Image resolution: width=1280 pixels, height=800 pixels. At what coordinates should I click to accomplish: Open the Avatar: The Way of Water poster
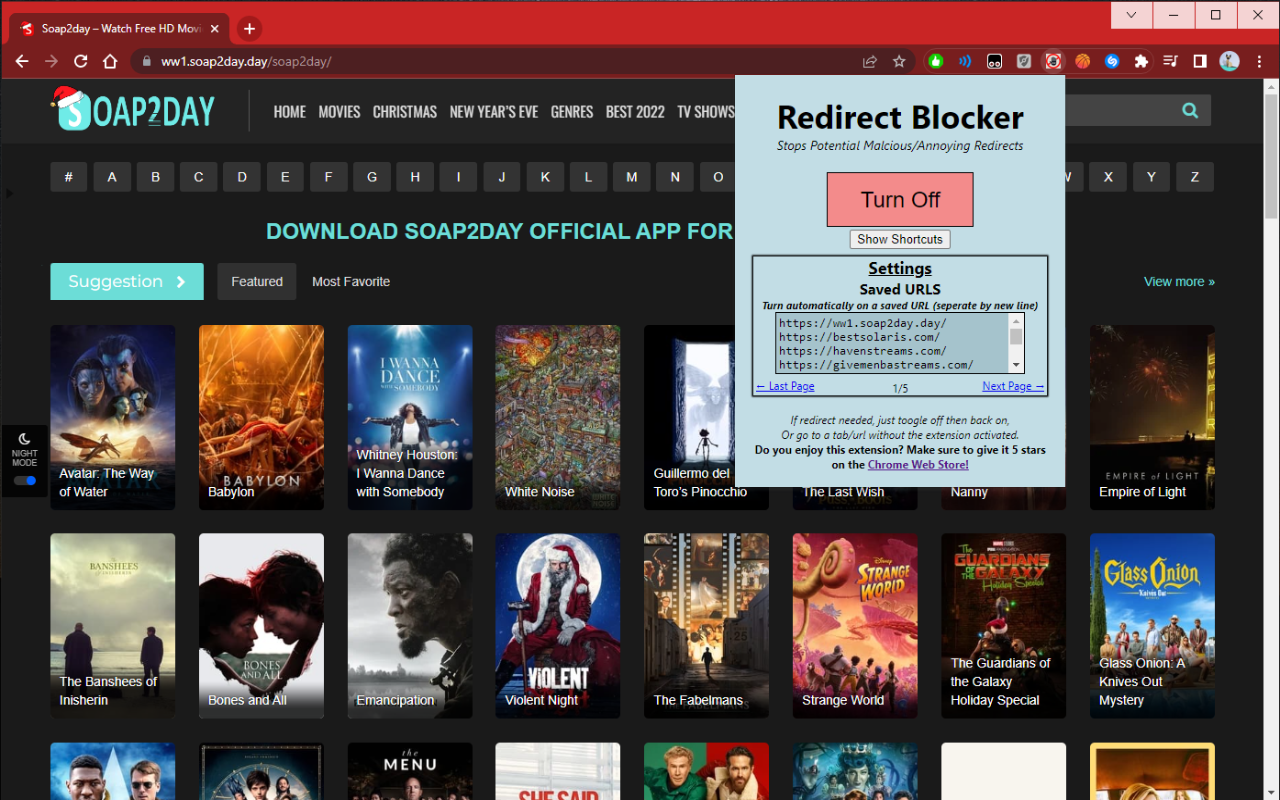(113, 417)
